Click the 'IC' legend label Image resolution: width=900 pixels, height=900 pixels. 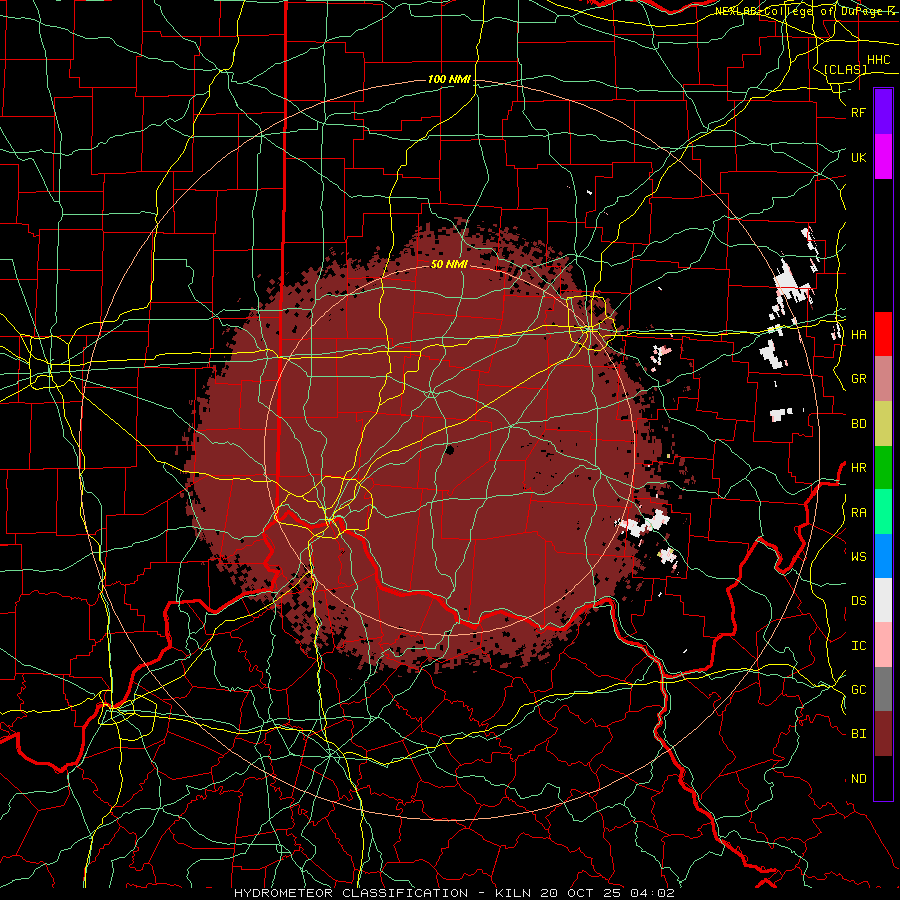(x=858, y=645)
